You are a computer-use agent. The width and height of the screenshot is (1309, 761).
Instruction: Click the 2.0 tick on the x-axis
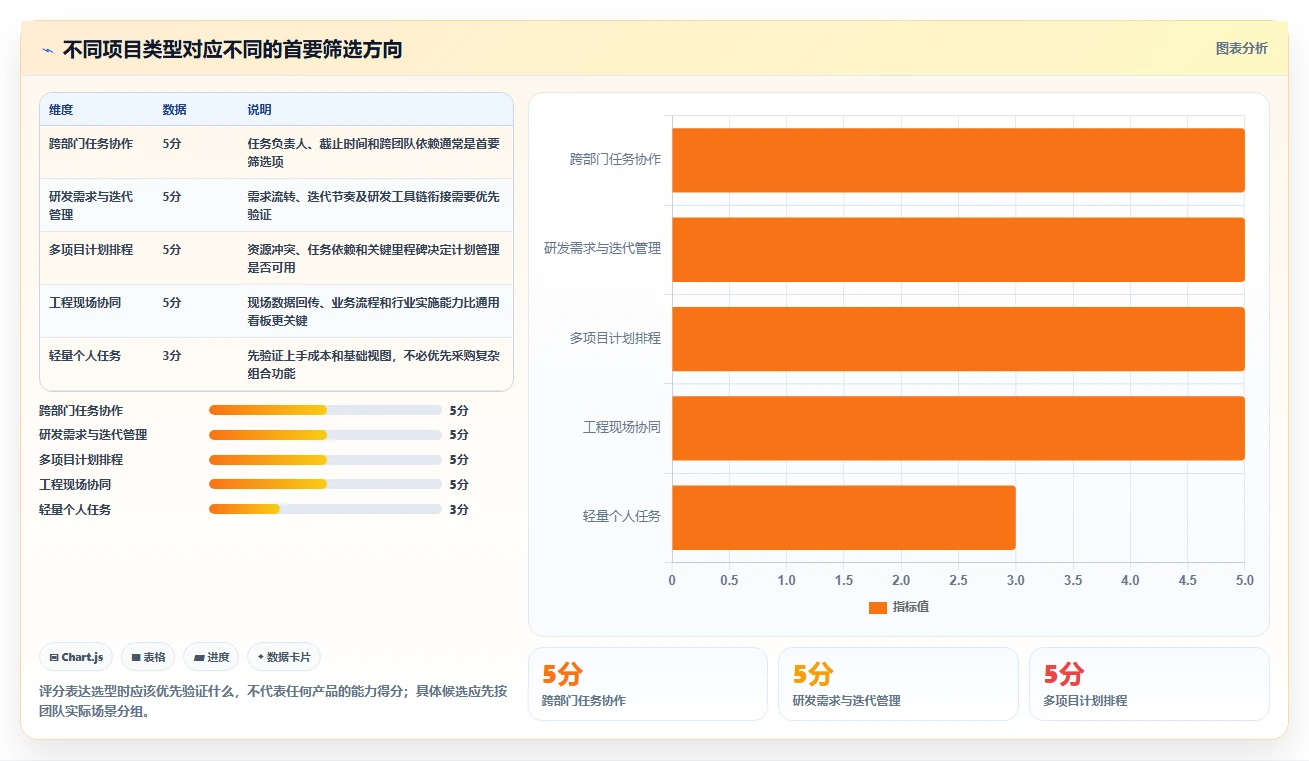click(x=901, y=580)
